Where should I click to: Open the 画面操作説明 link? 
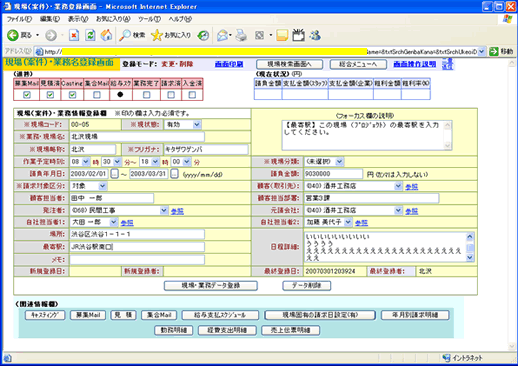pos(414,64)
